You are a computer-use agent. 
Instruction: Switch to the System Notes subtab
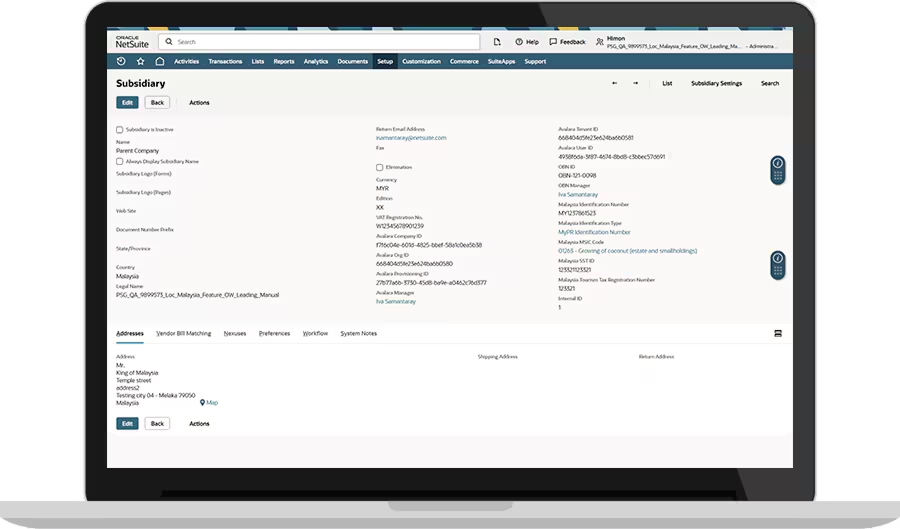(359, 333)
